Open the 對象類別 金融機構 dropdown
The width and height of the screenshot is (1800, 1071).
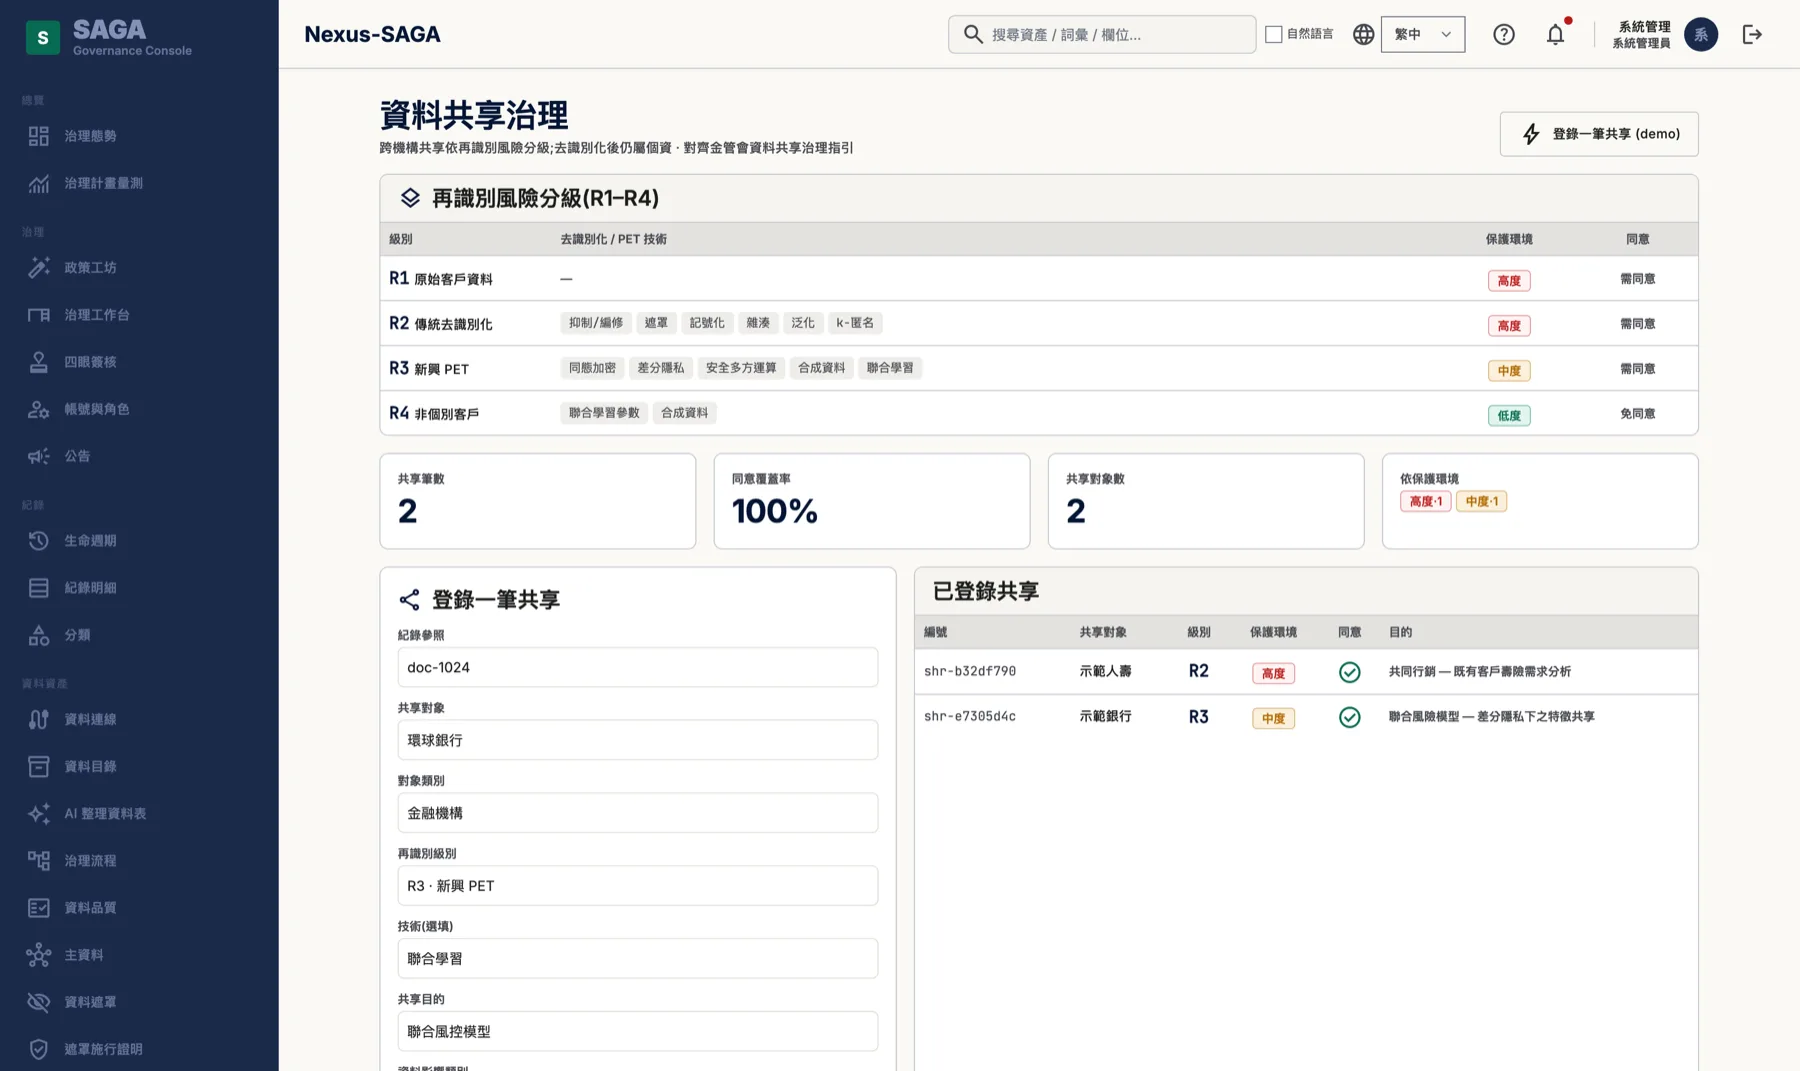[637, 813]
